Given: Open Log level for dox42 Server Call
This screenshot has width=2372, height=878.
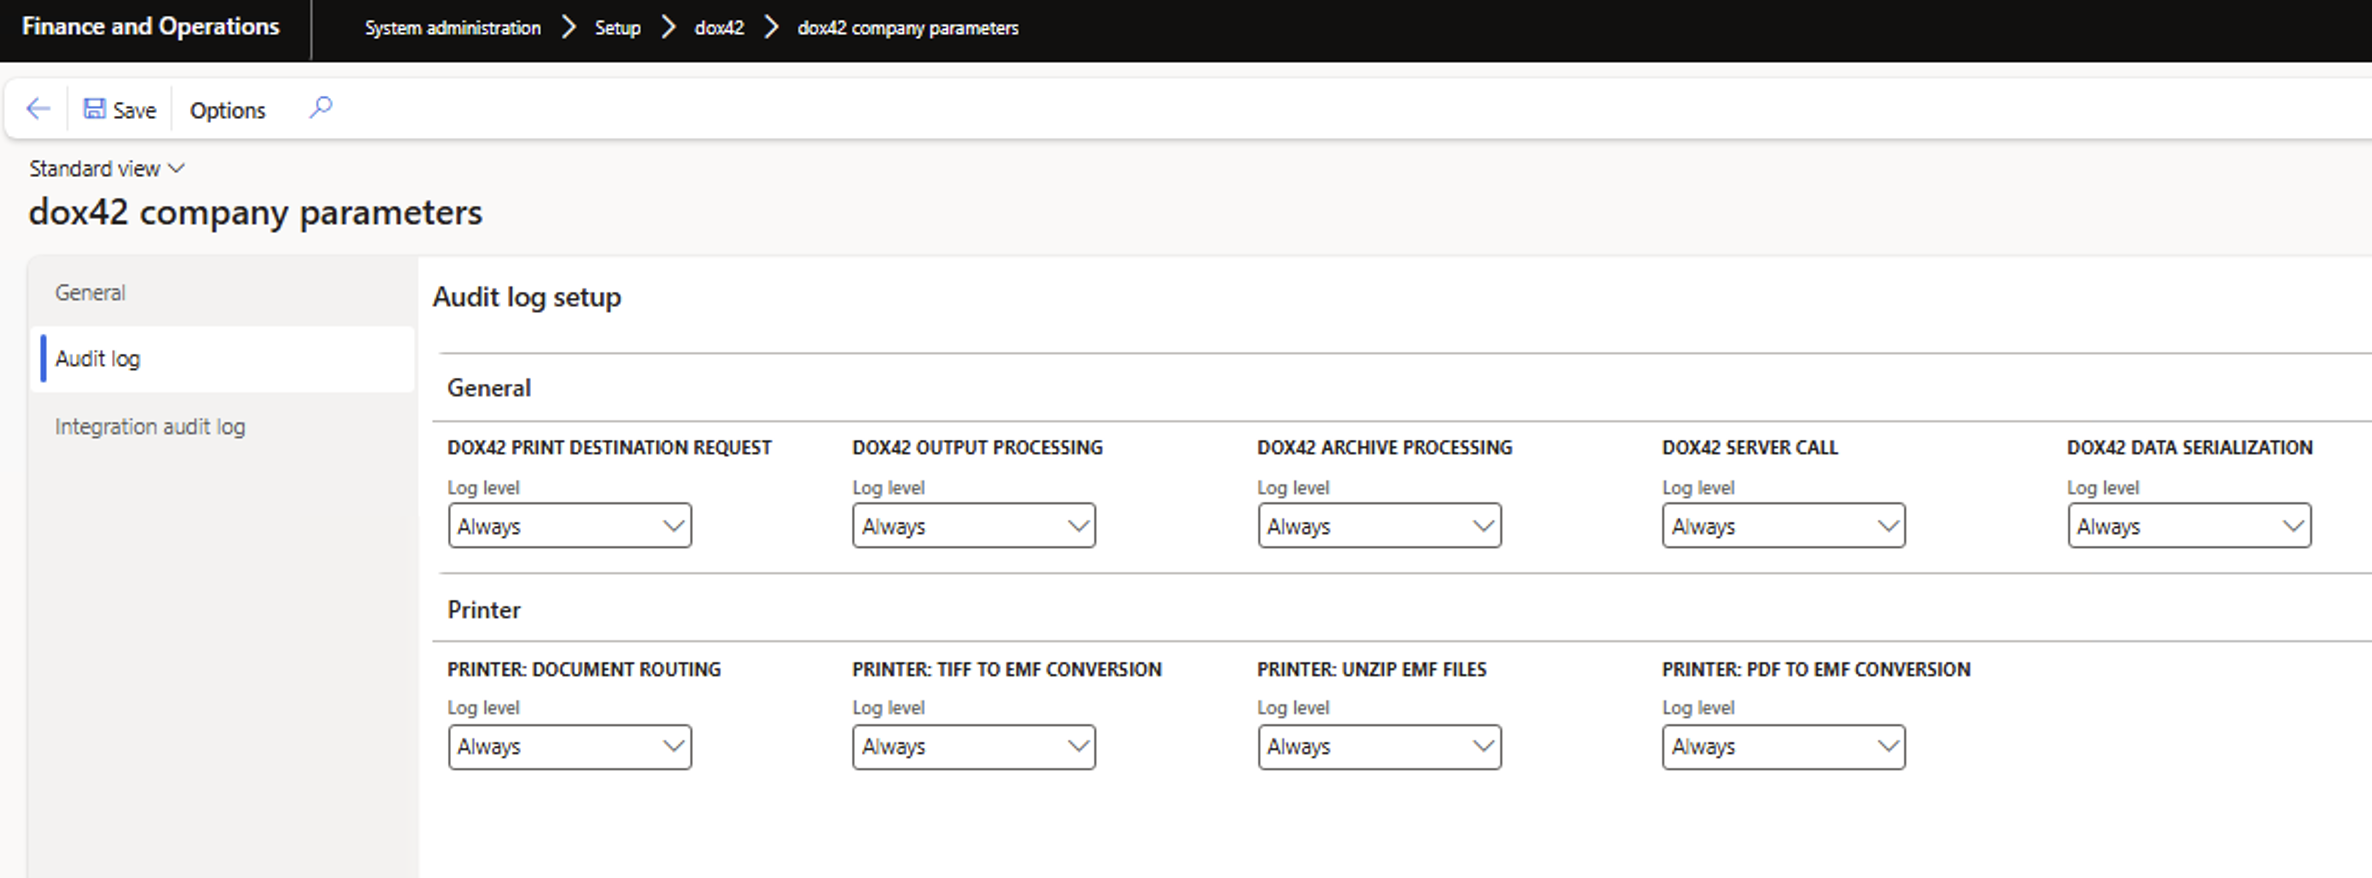Looking at the screenshot, I should coord(1784,526).
